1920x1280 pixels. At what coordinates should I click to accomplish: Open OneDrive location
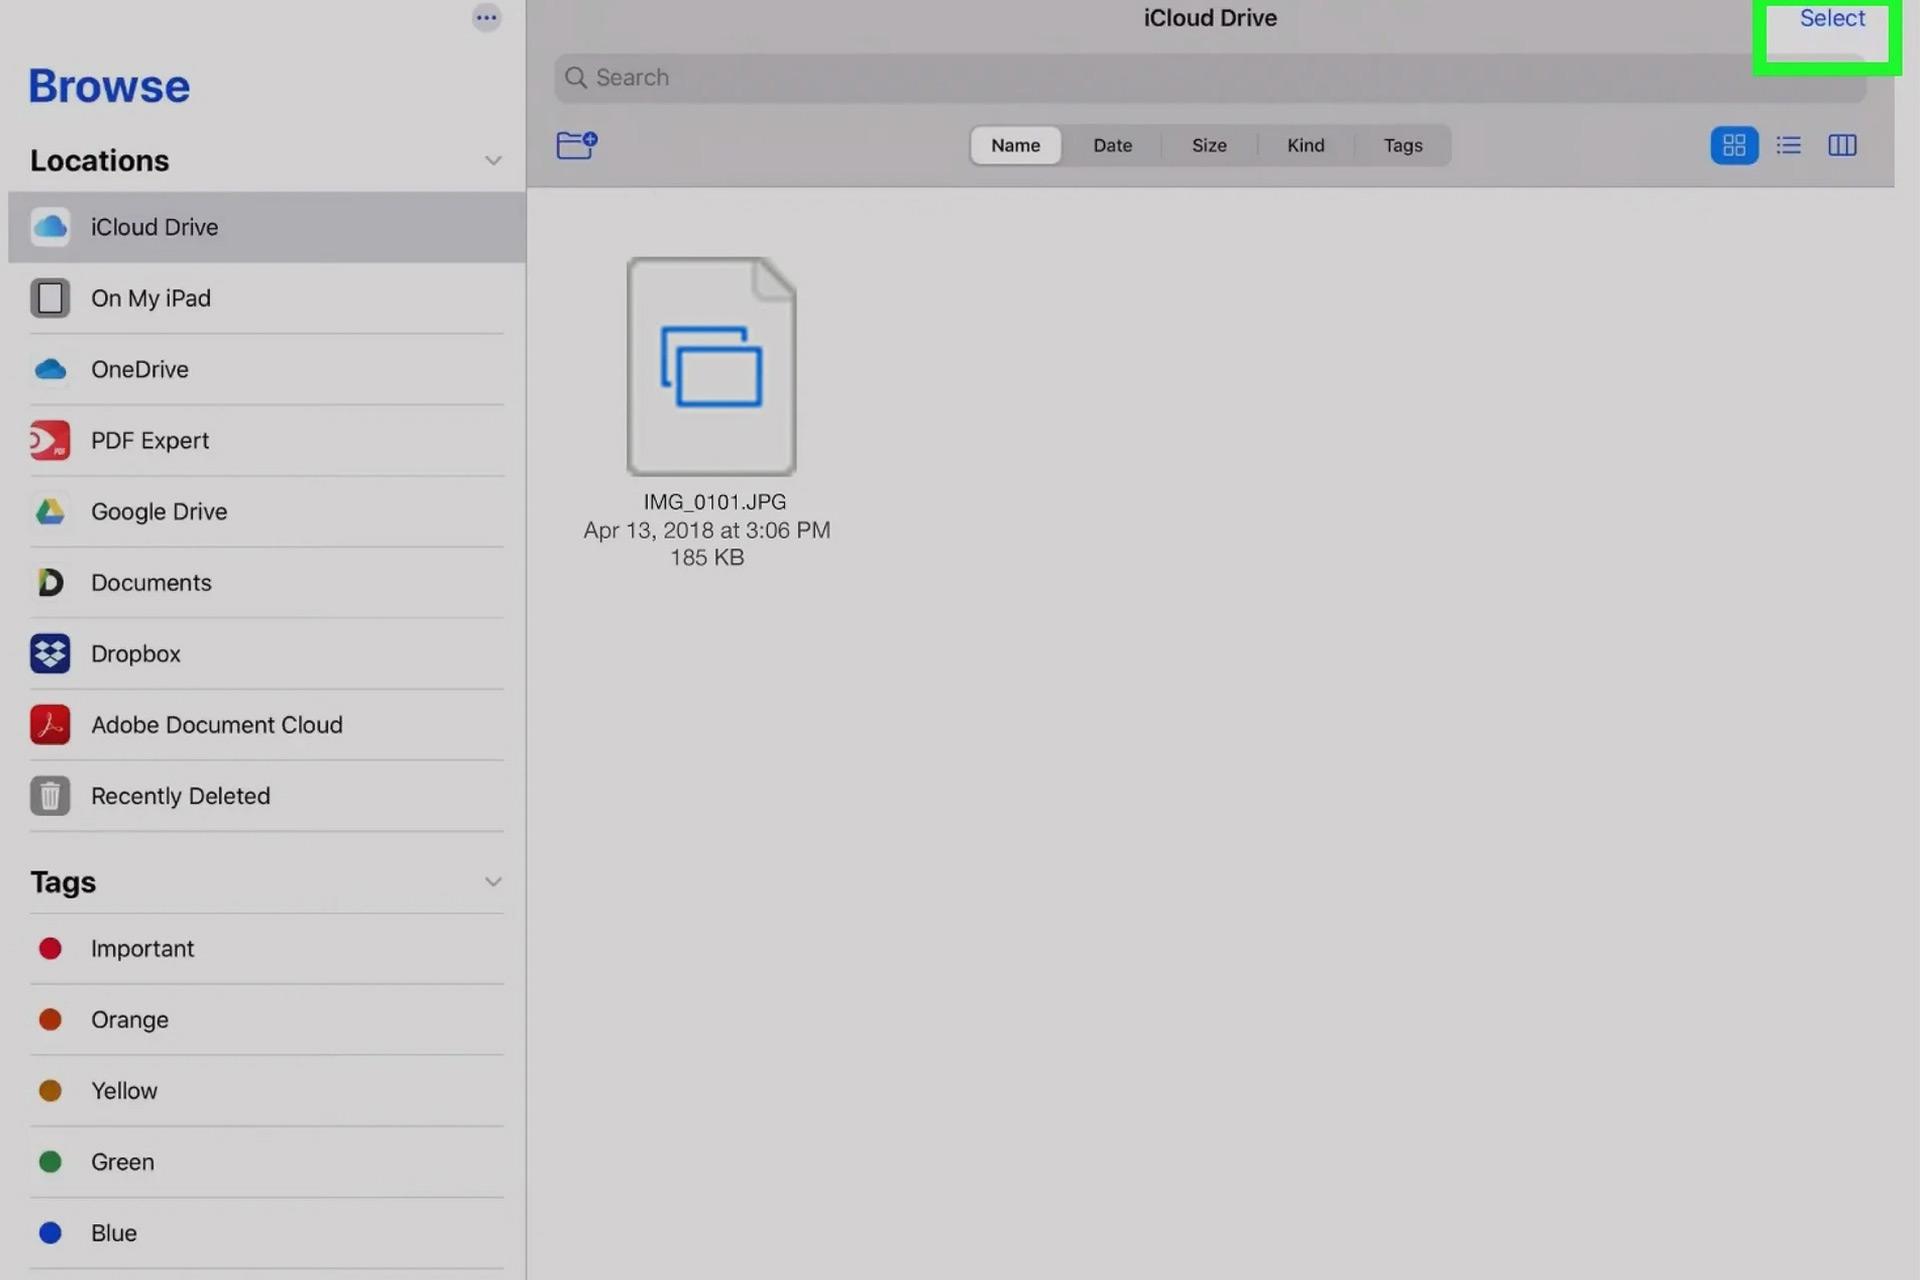[267, 369]
